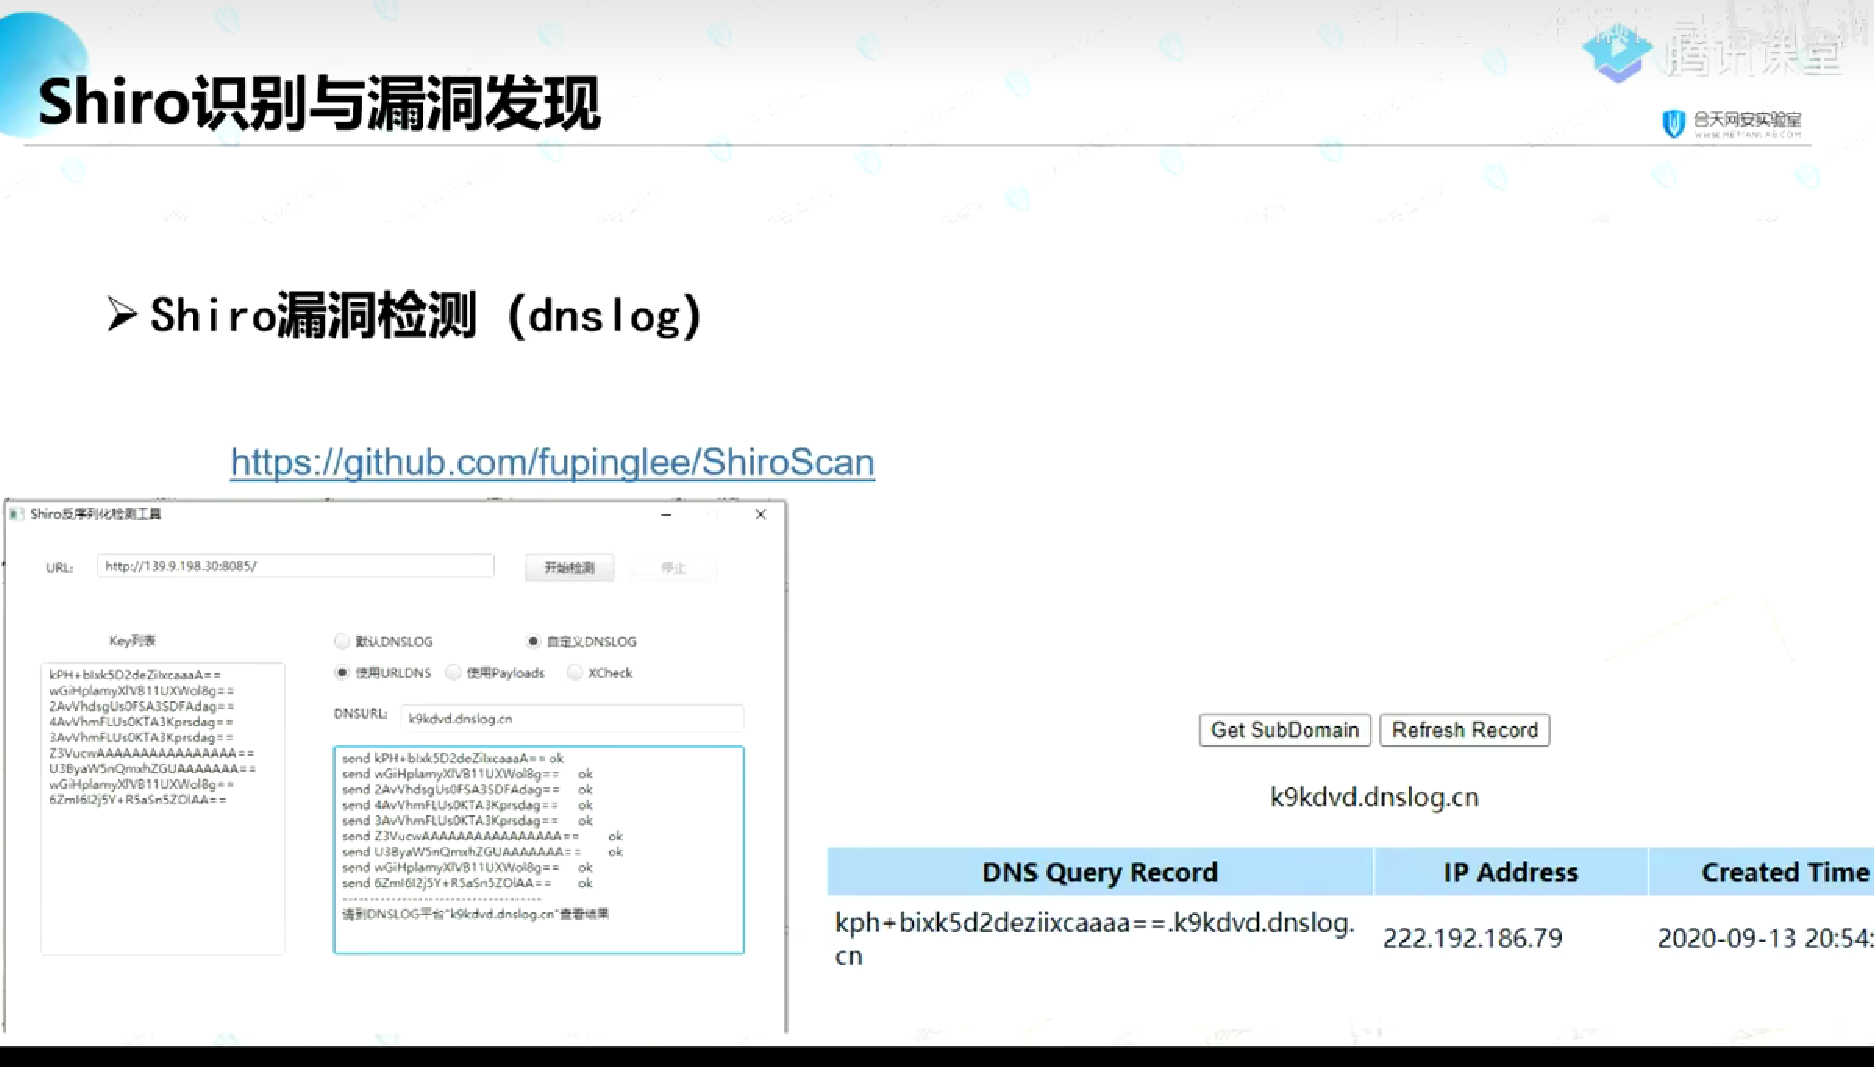This screenshot has height=1067, width=1874.
Task: Click the 'send kPH+' output log line
Action: [x=453, y=758]
